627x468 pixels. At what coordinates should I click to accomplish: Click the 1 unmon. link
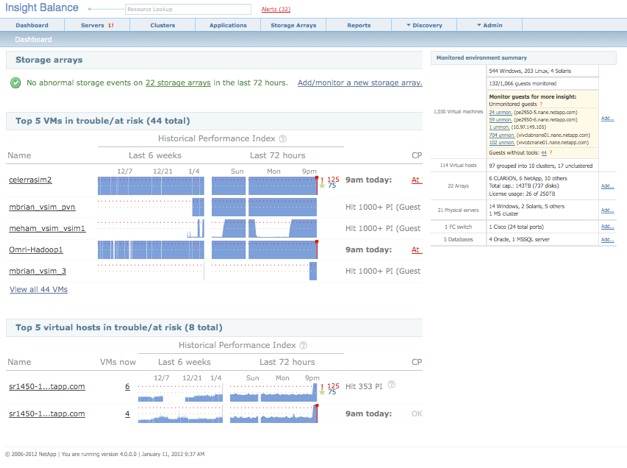coord(499,127)
